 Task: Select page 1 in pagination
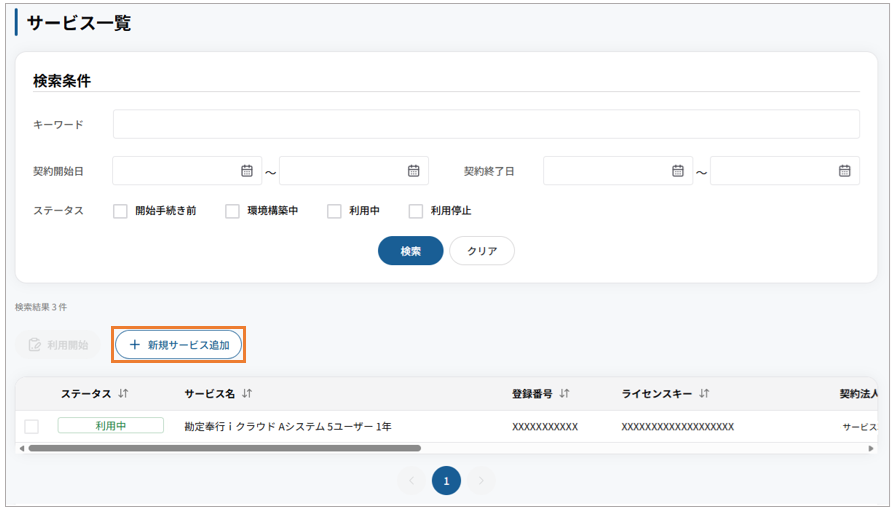click(x=446, y=481)
